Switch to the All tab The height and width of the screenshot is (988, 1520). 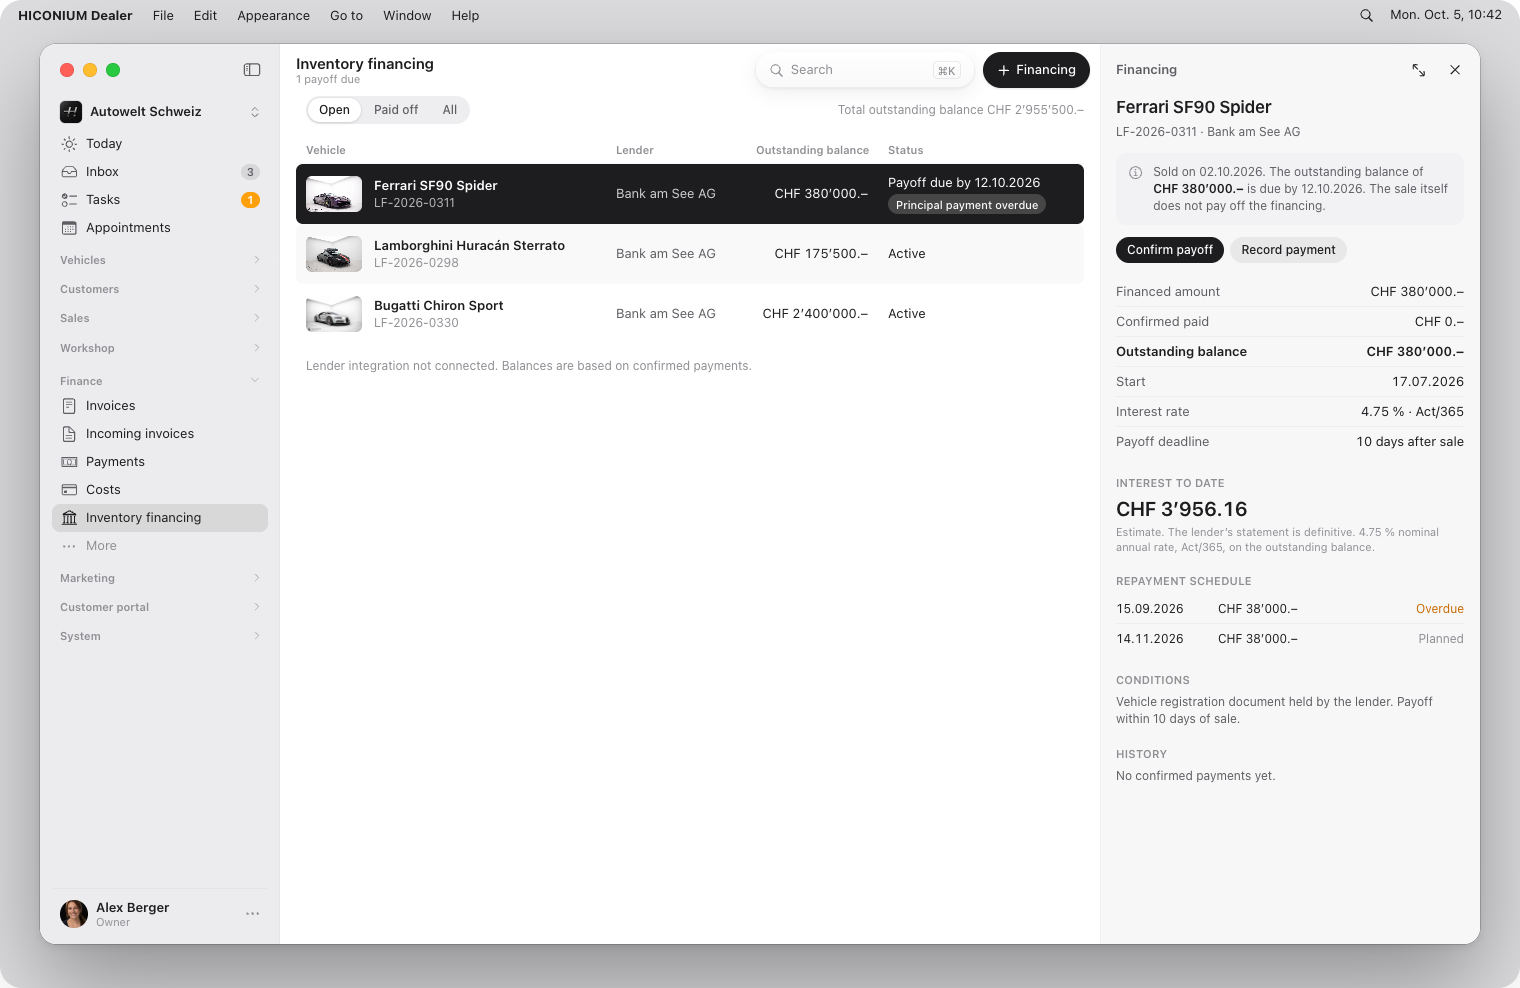tap(450, 110)
